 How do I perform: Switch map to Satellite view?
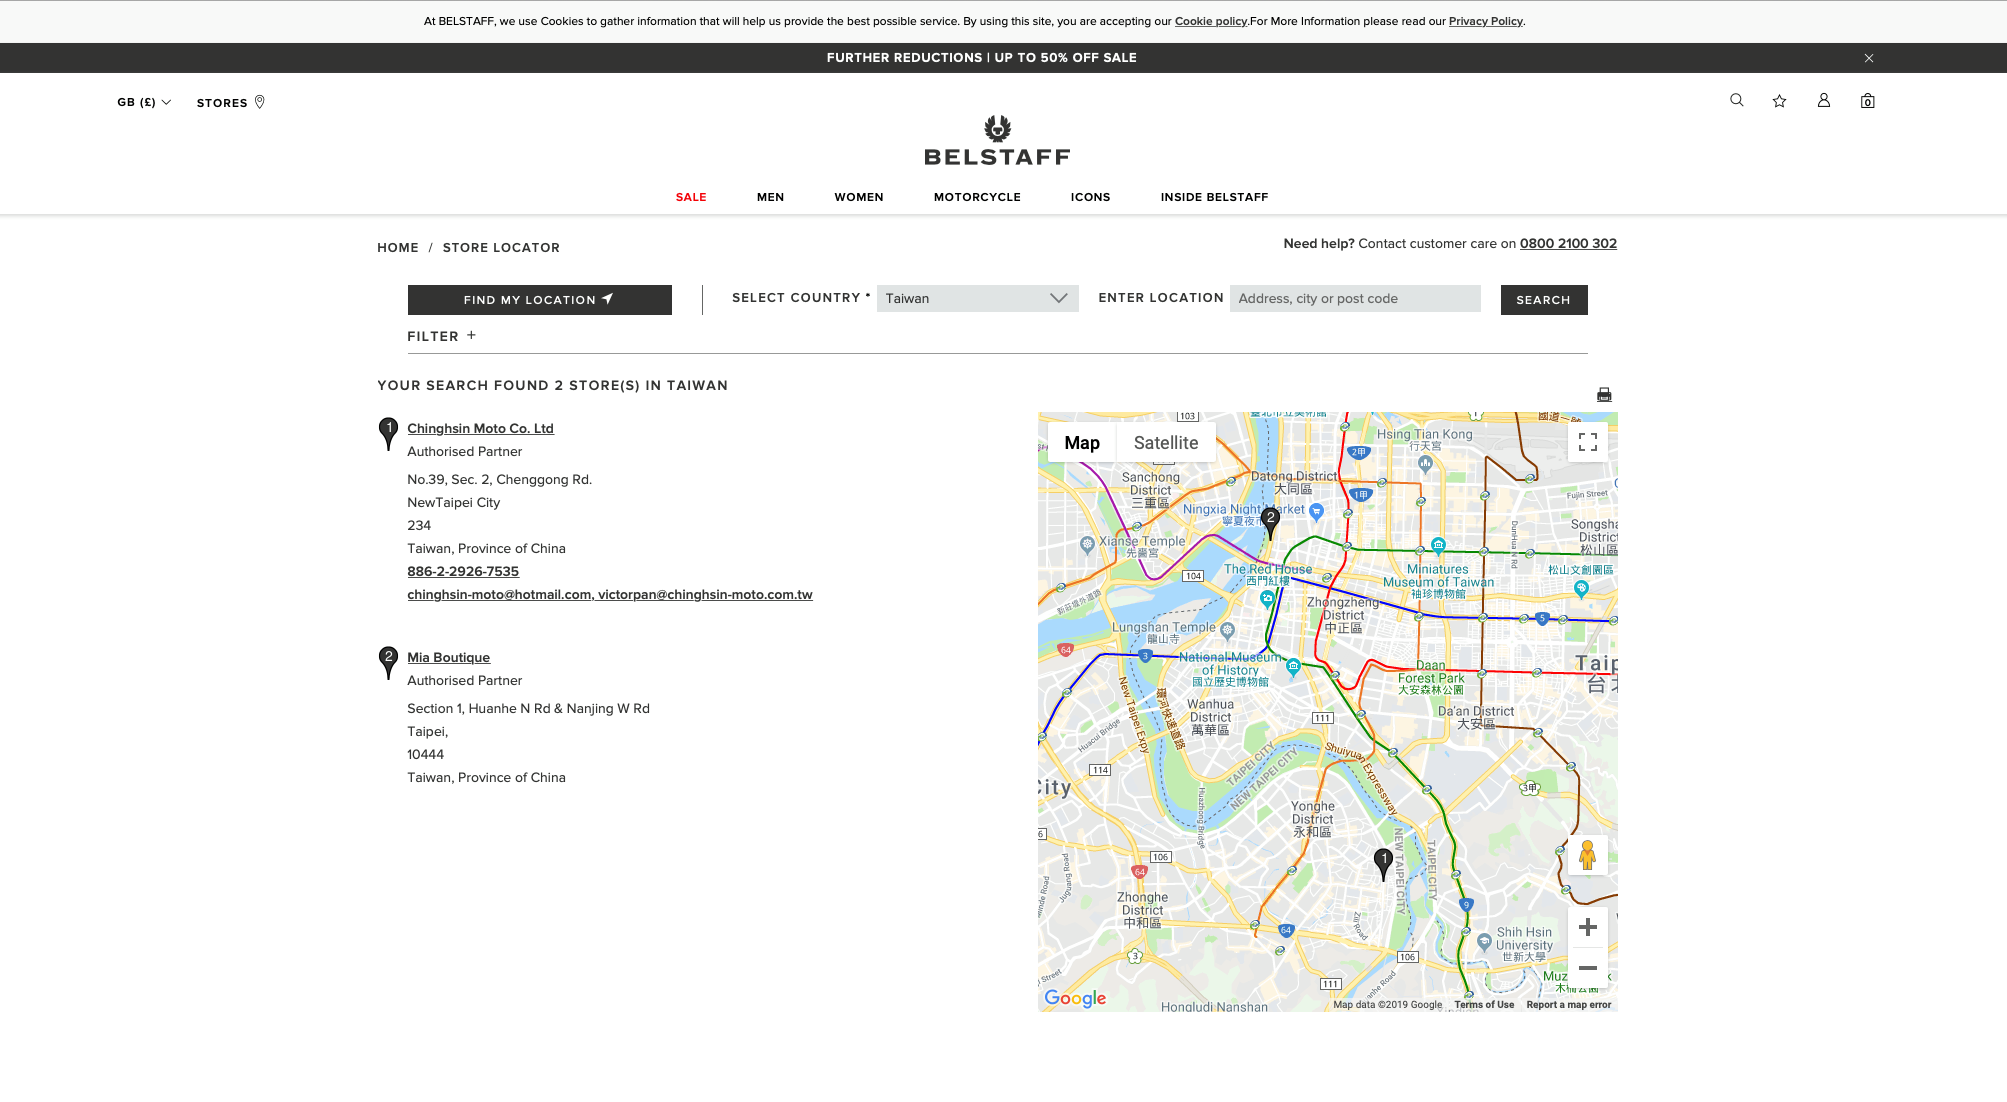(x=1165, y=443)
